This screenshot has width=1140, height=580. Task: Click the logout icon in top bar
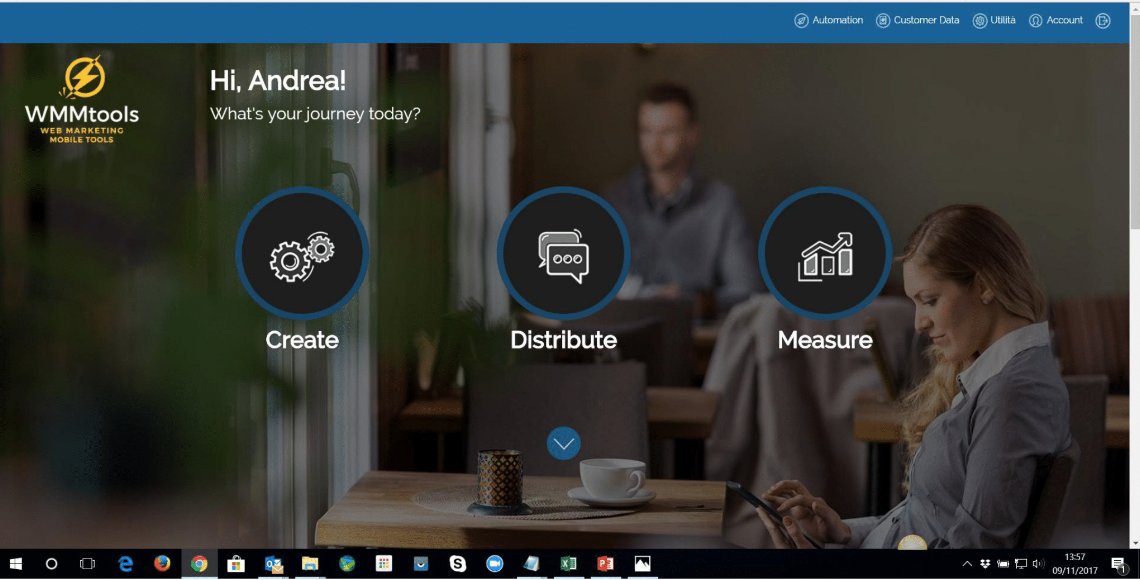[x=1103, y=20]
